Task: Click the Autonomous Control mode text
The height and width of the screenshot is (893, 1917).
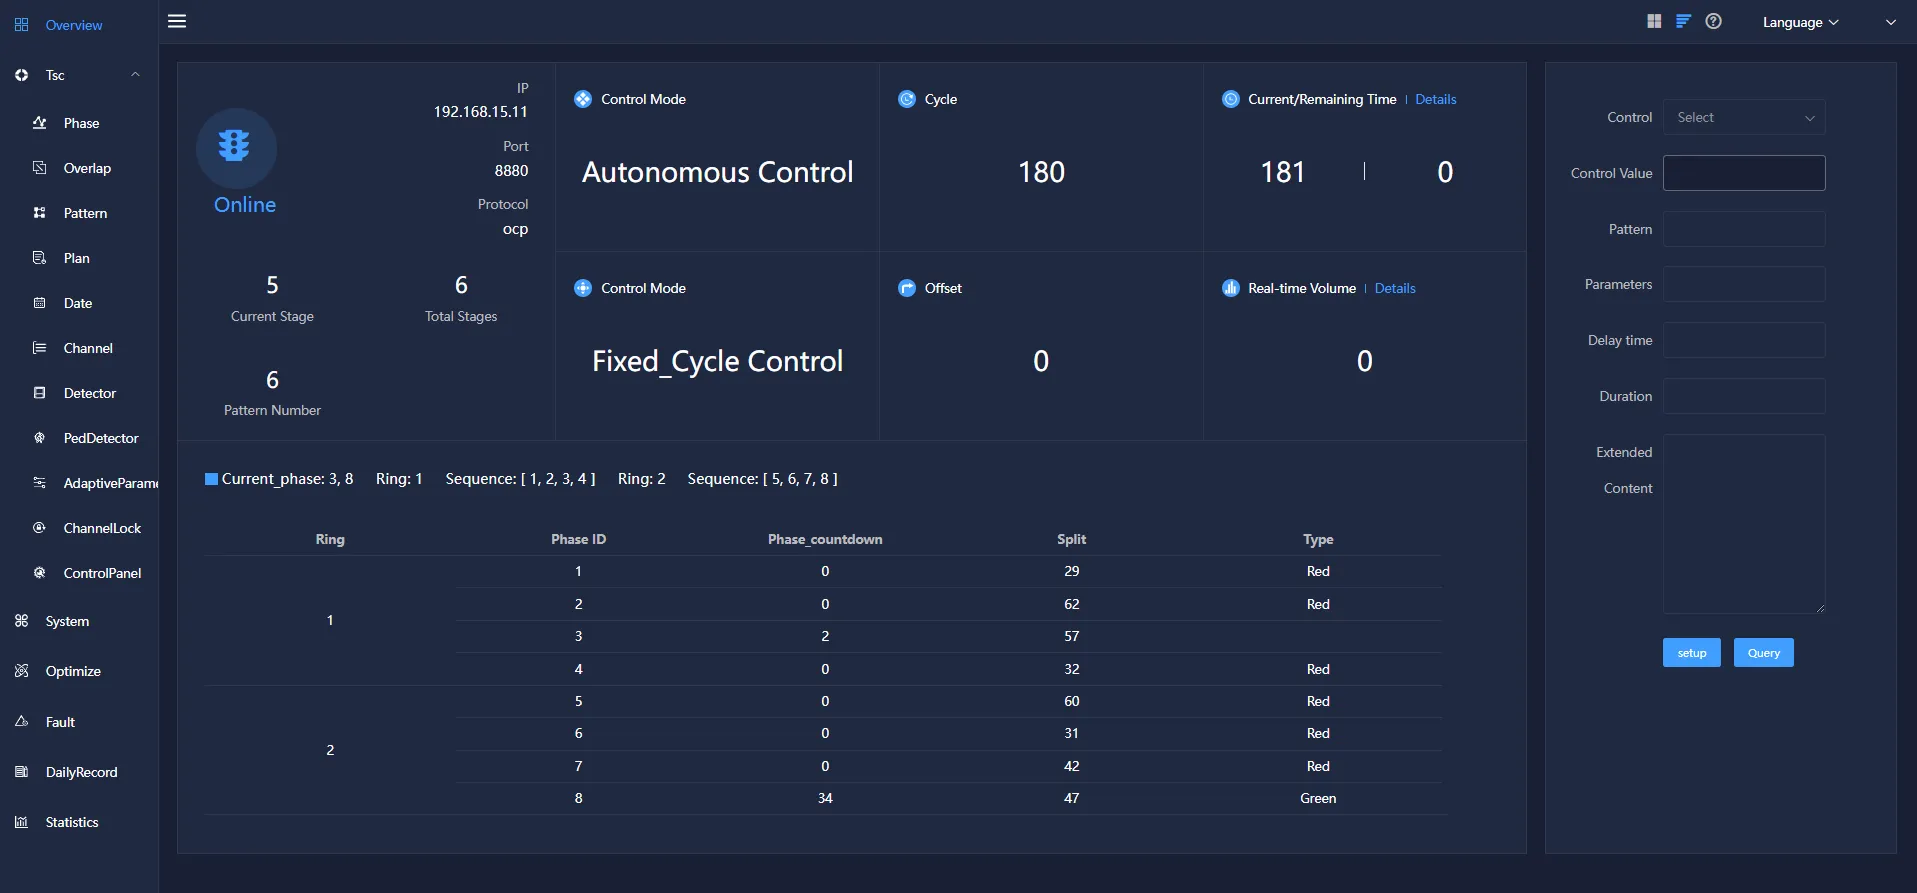Action: coord(717,172)
